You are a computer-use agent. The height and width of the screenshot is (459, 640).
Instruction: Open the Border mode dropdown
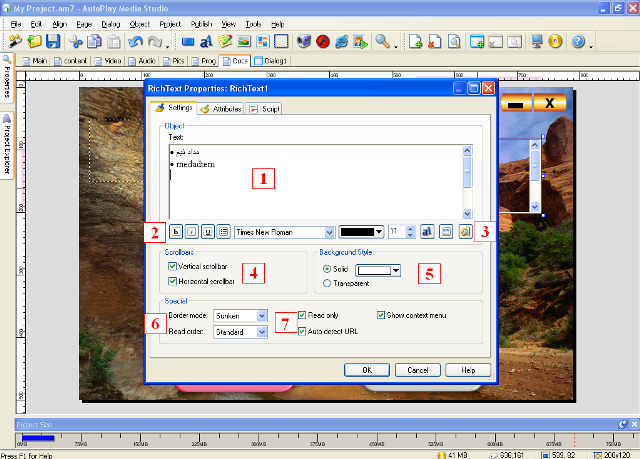[262, 315]
